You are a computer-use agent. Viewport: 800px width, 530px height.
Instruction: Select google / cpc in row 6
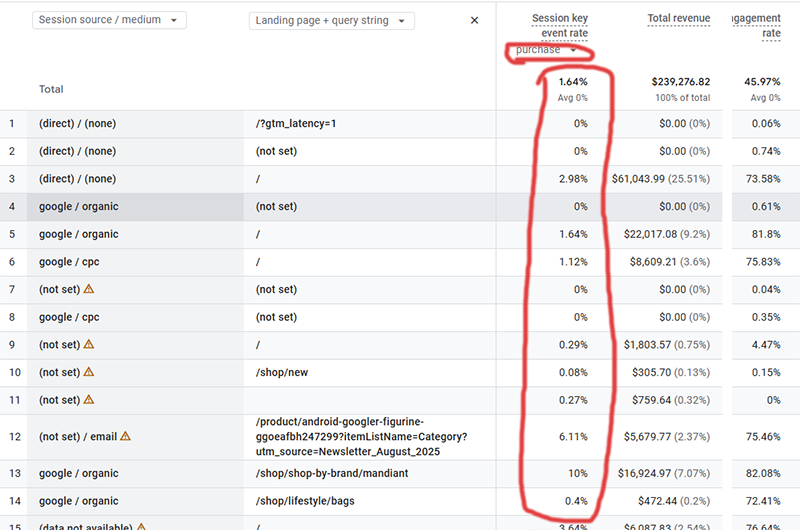69,262
